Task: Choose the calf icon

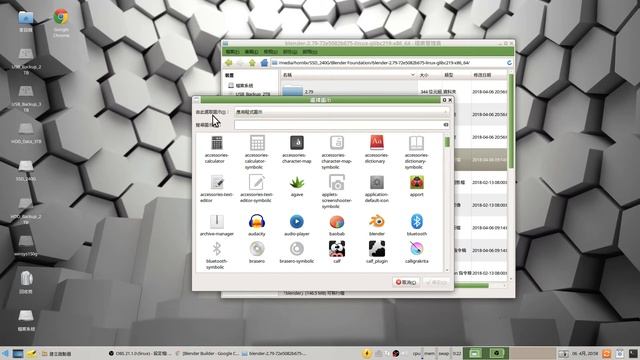Action: click(337, 249)
